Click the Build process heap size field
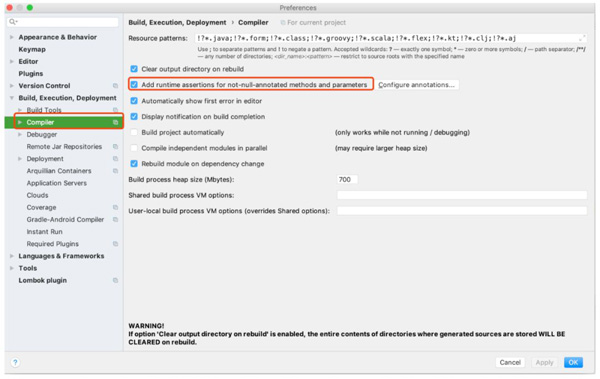Image resolution: width=600 pixels, height=379 pixels. (347, 180)
